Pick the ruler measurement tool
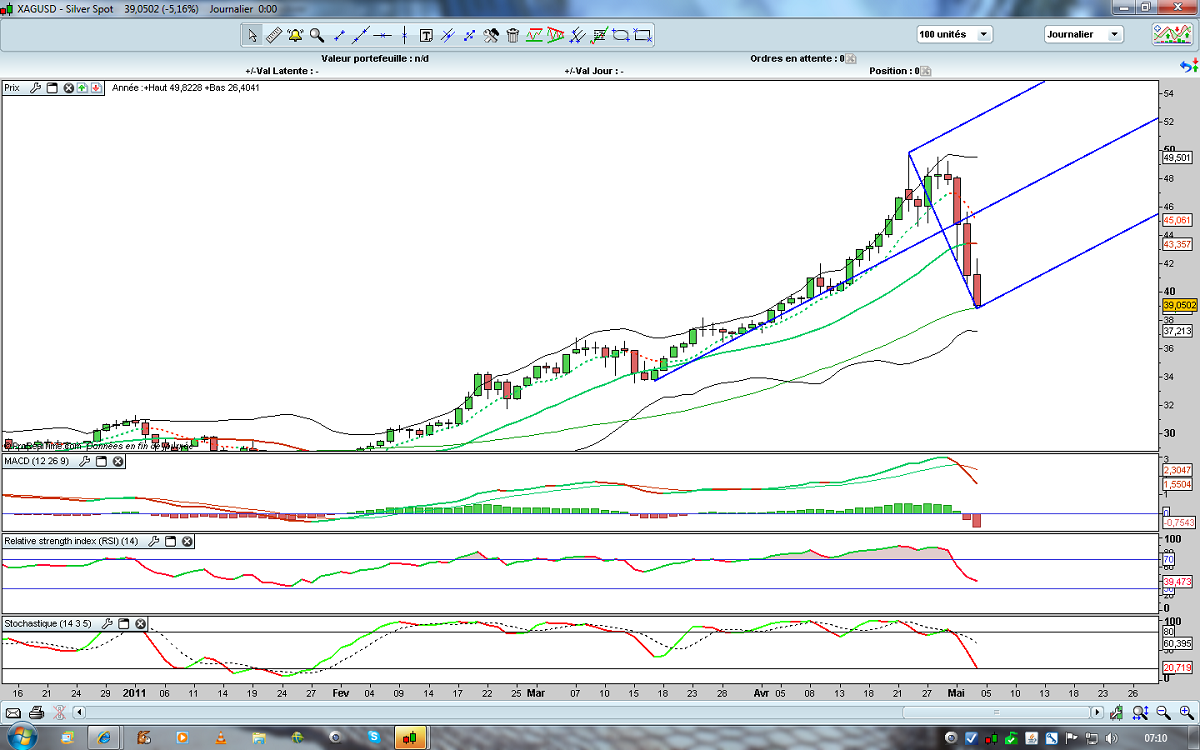Screen dimensions: 1200x750 tap(273, 35)
